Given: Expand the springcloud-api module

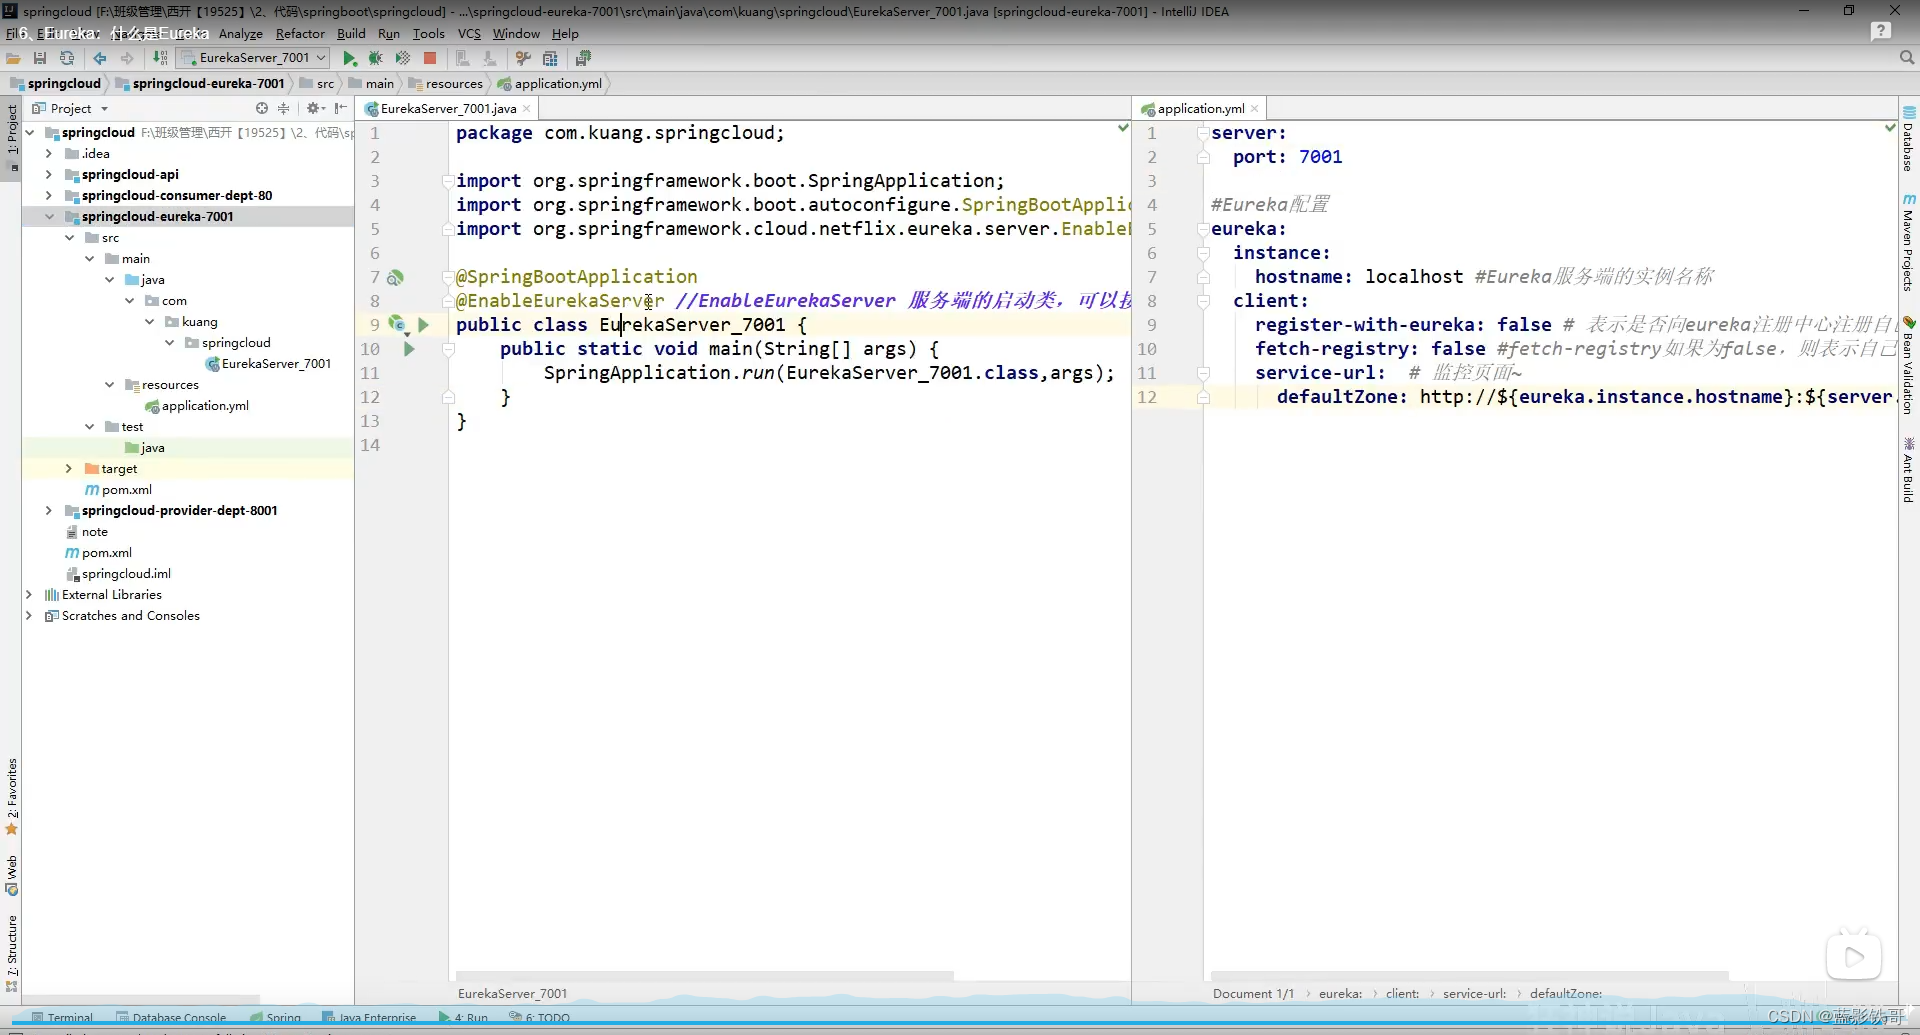Looking at the screenshot, I should pyautogui.click(x=49, y=175).
